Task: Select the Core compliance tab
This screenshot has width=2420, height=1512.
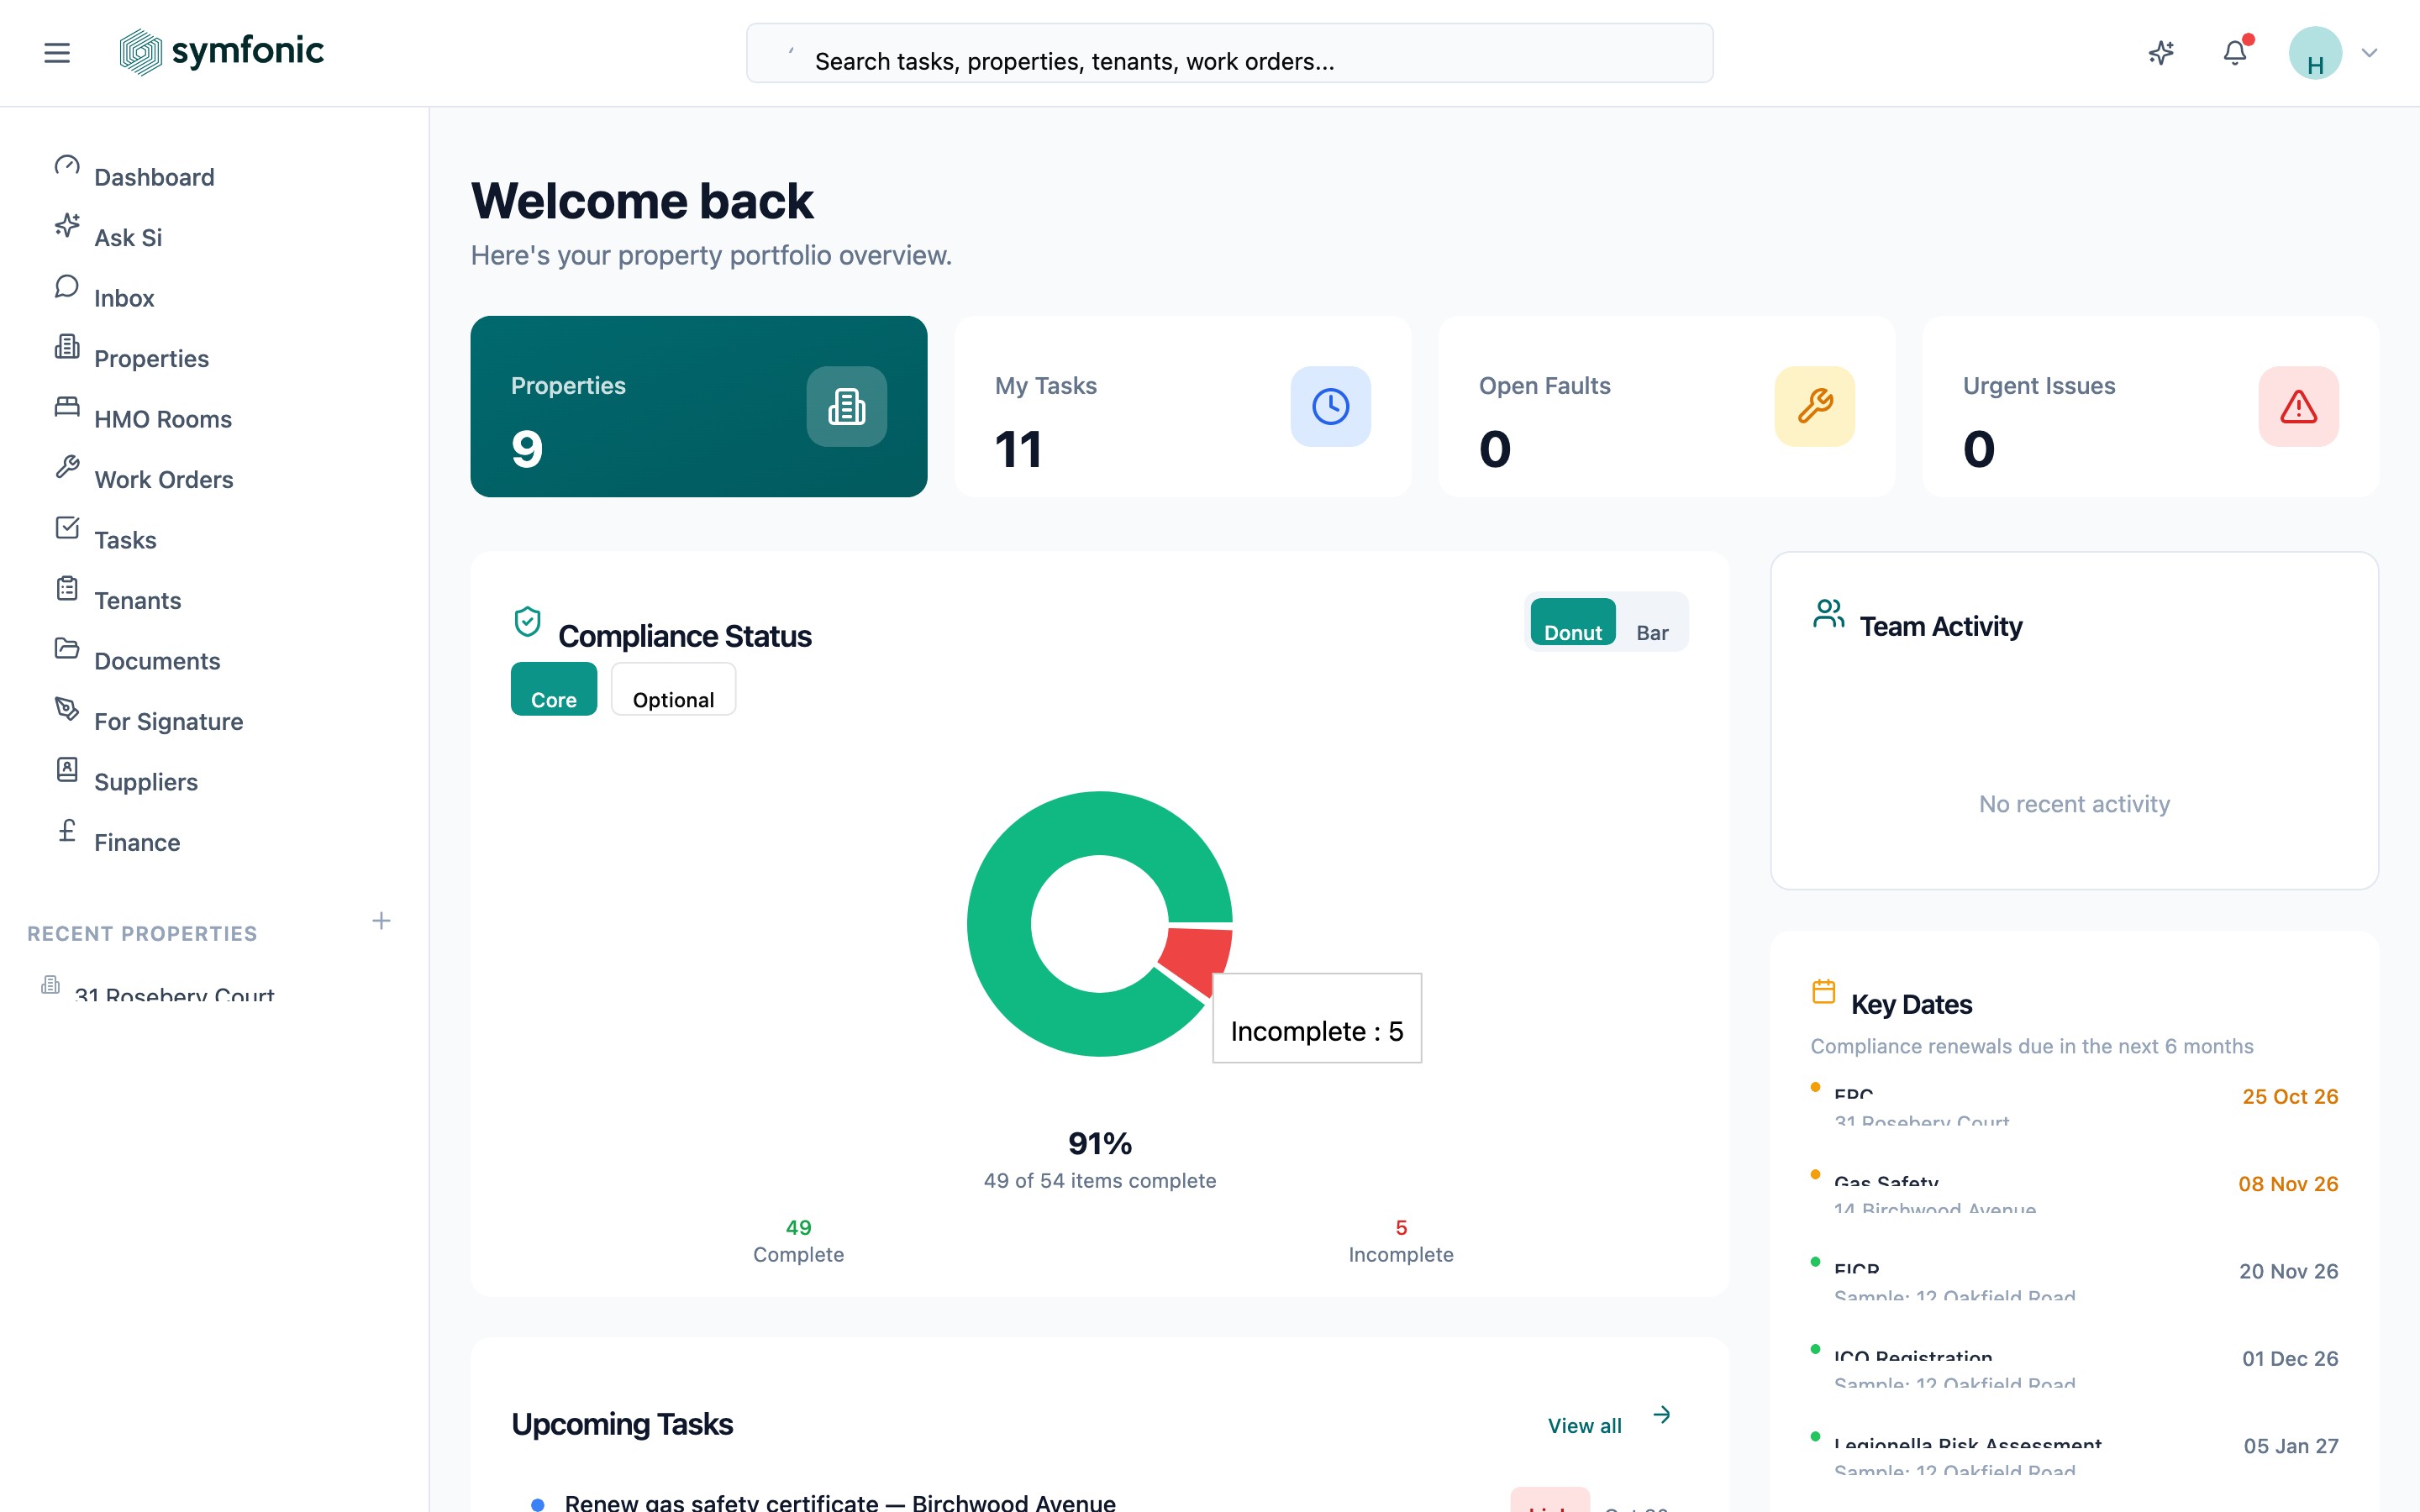Action: pyautogui.click(x=554, y=689)
